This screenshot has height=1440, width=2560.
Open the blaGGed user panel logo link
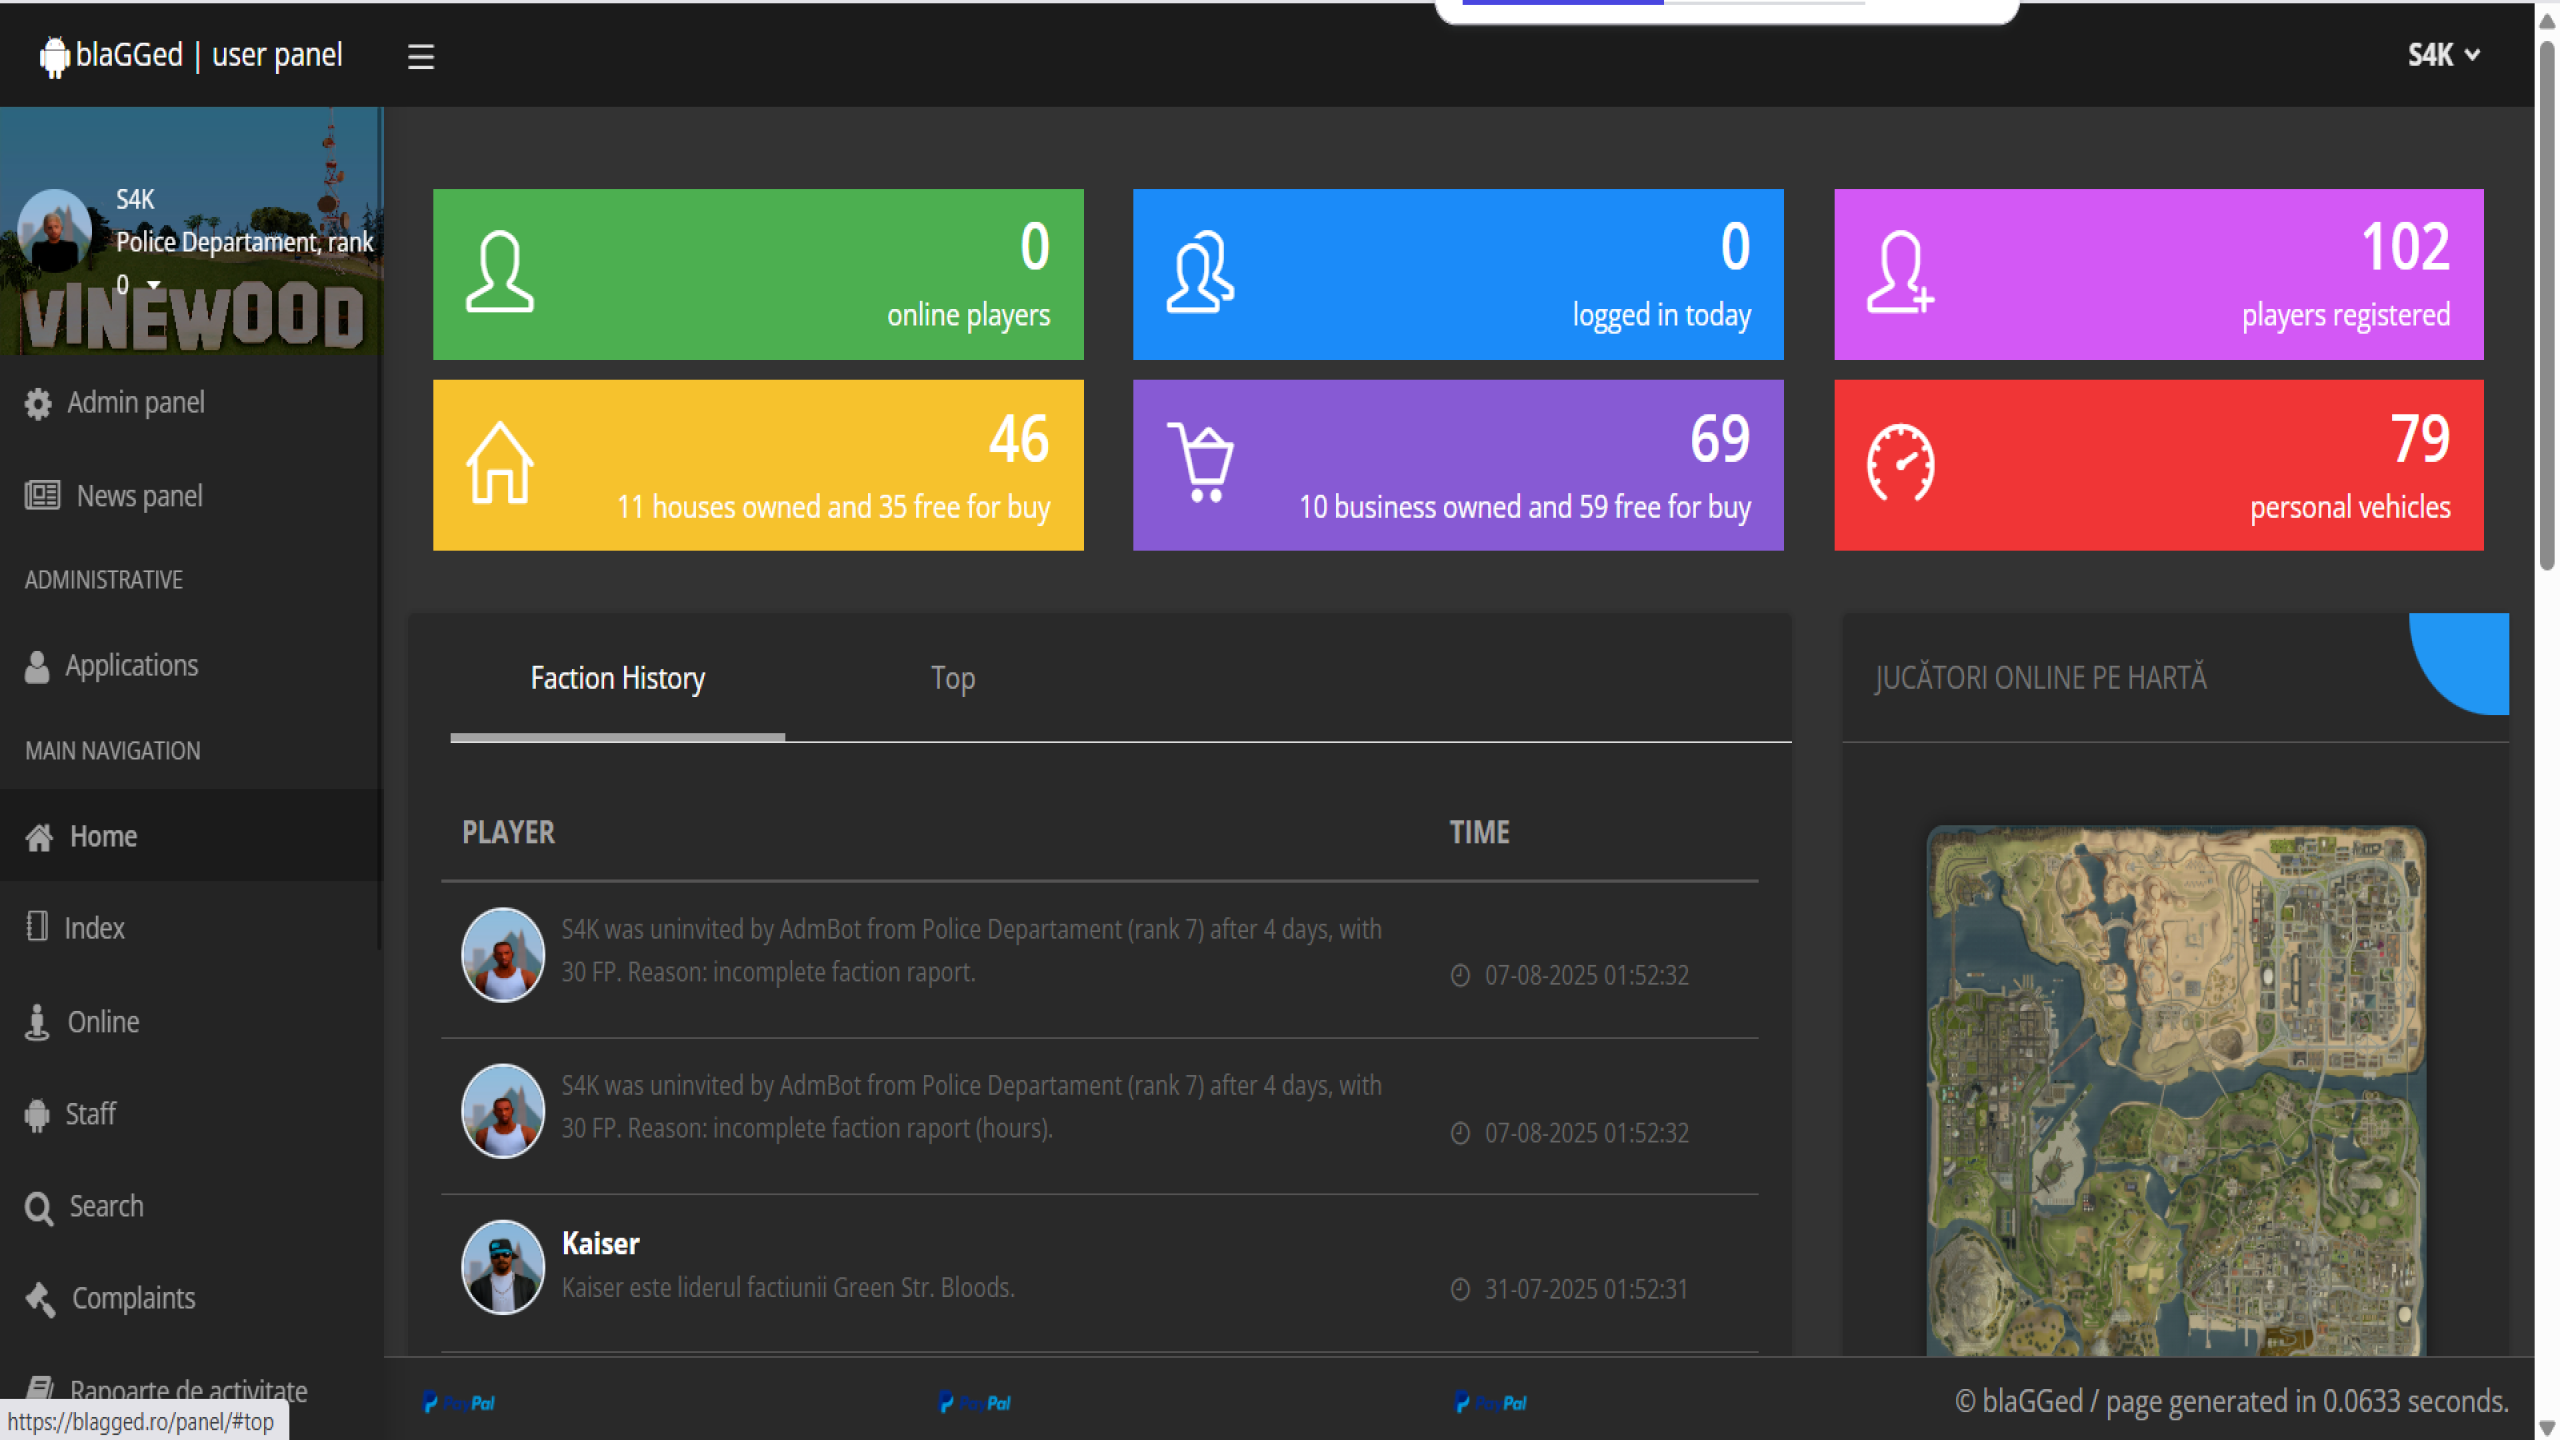coord(192,55)
